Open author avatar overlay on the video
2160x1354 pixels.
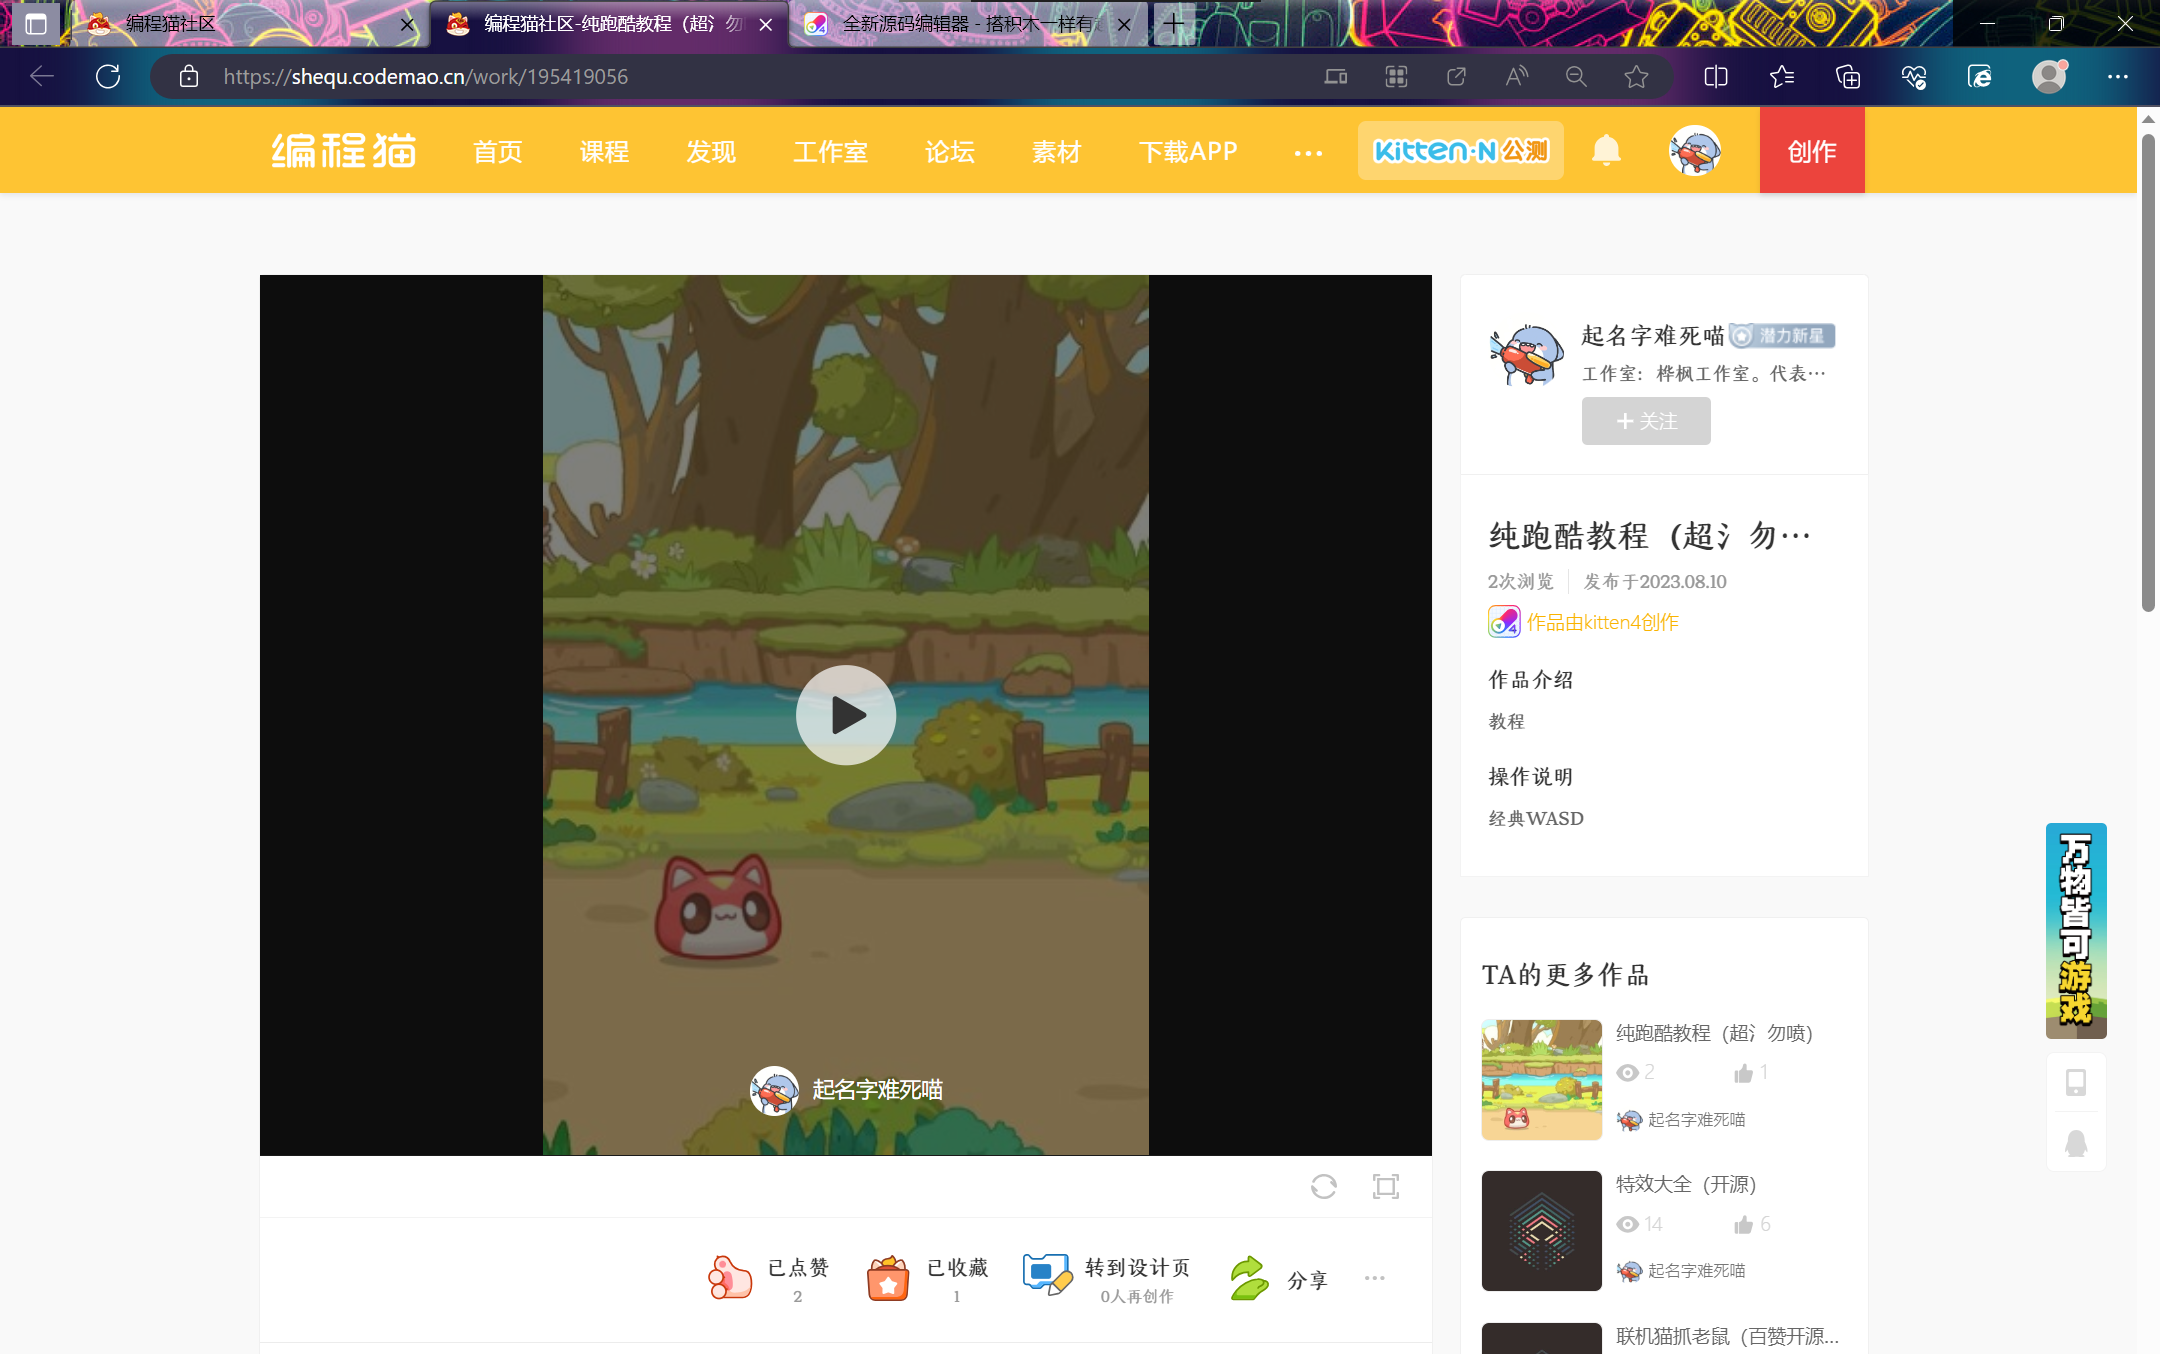pos(775,1090)
